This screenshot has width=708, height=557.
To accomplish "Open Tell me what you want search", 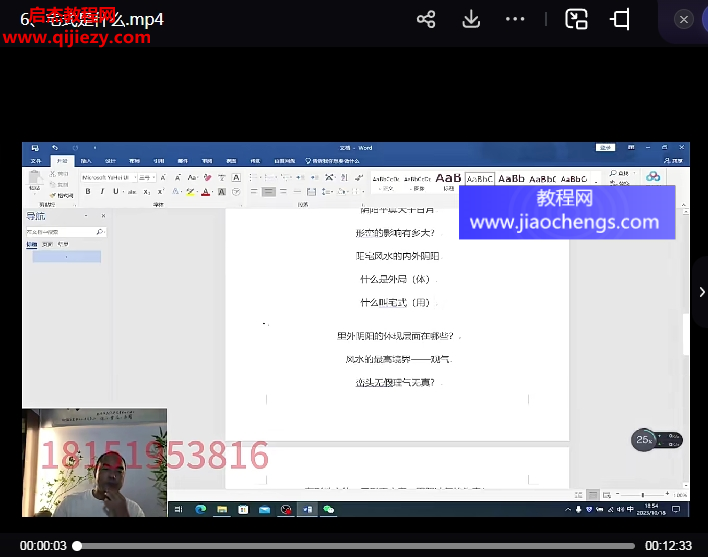I will tap(332, 161).
